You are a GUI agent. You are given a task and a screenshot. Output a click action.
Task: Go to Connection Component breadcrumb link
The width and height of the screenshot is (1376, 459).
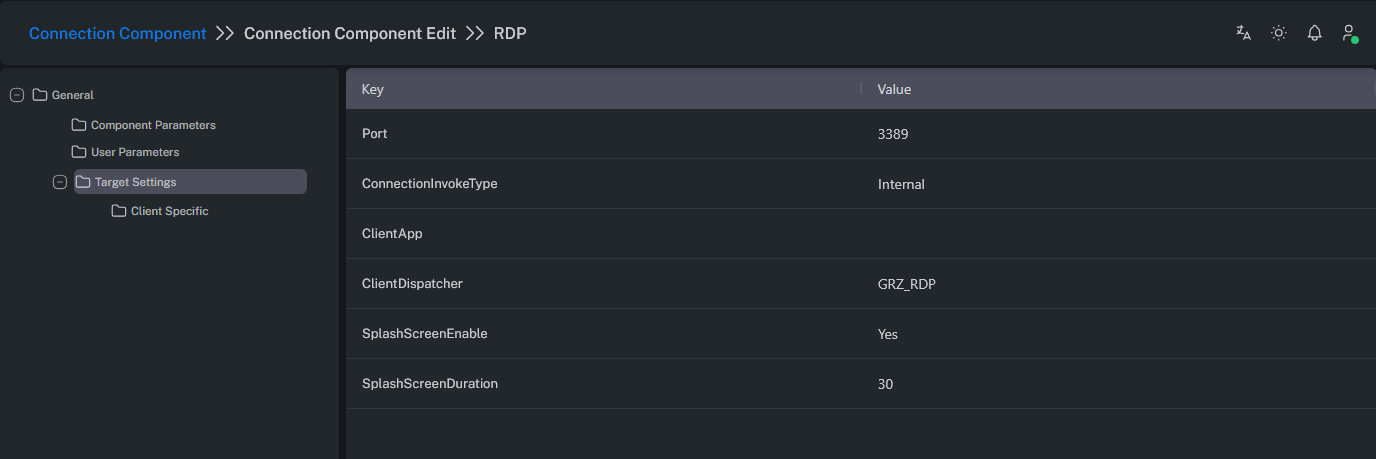(x=117, y=33)
